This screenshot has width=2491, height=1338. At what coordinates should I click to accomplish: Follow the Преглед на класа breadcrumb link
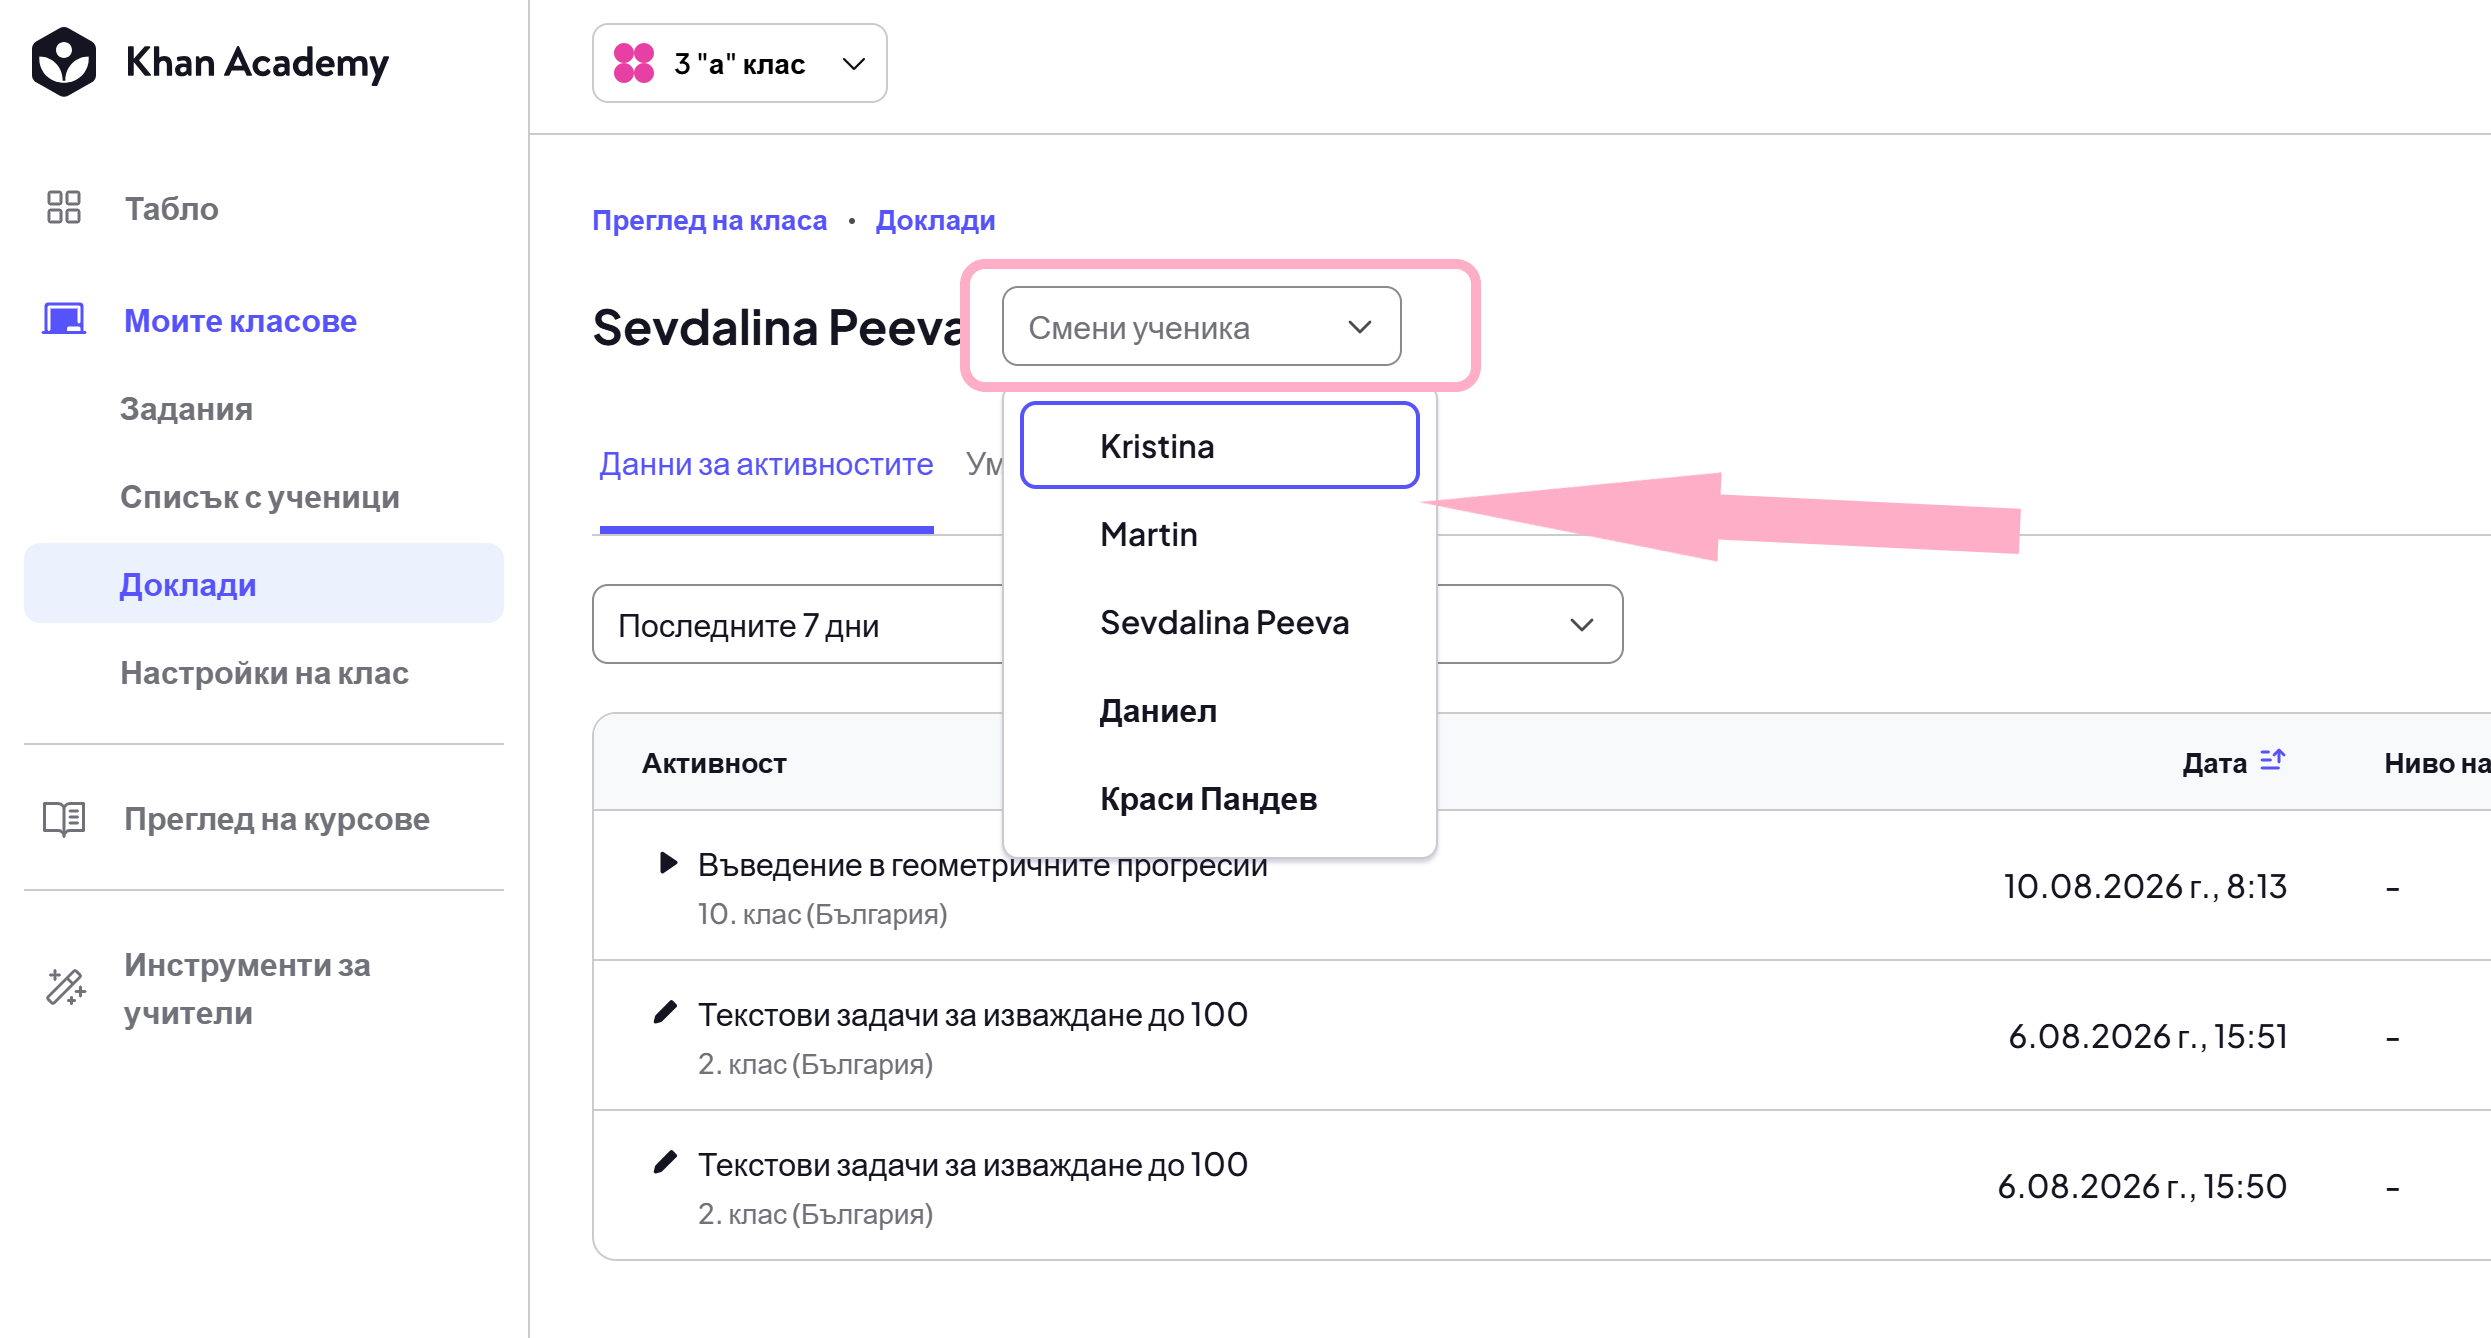709,220
